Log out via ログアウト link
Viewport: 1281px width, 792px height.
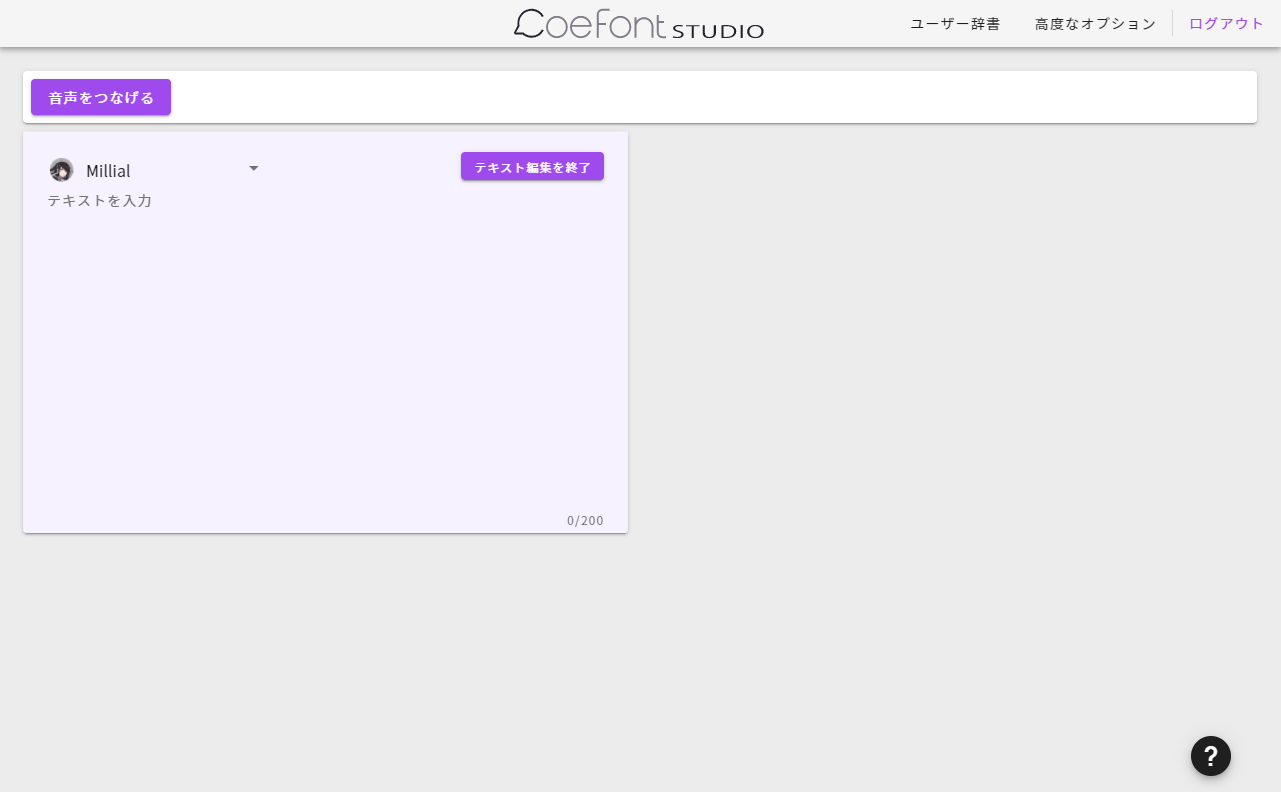coord(1226,23)
